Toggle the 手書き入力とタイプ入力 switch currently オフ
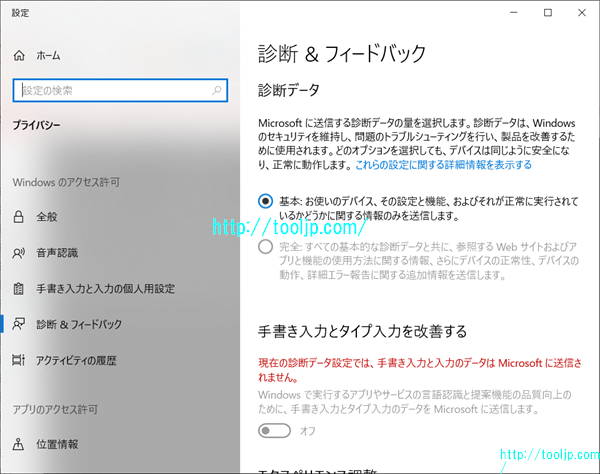The width and height of the screenshot is (600, 474). coord(274,431)
